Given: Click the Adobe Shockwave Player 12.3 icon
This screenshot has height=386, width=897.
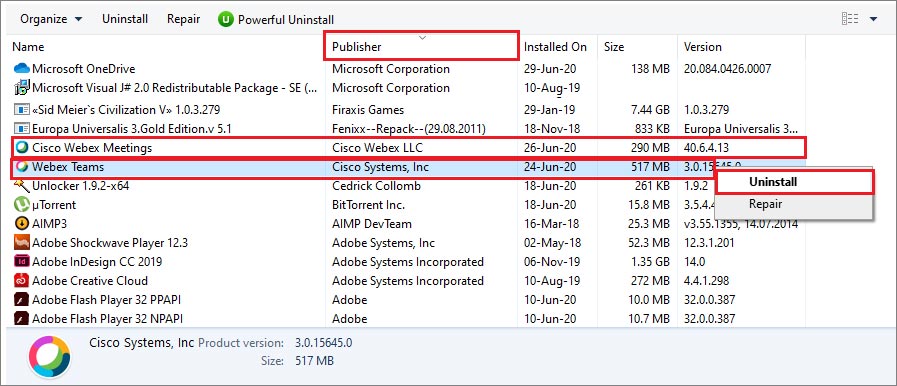Looking at the screenshot, I should 22,242.
